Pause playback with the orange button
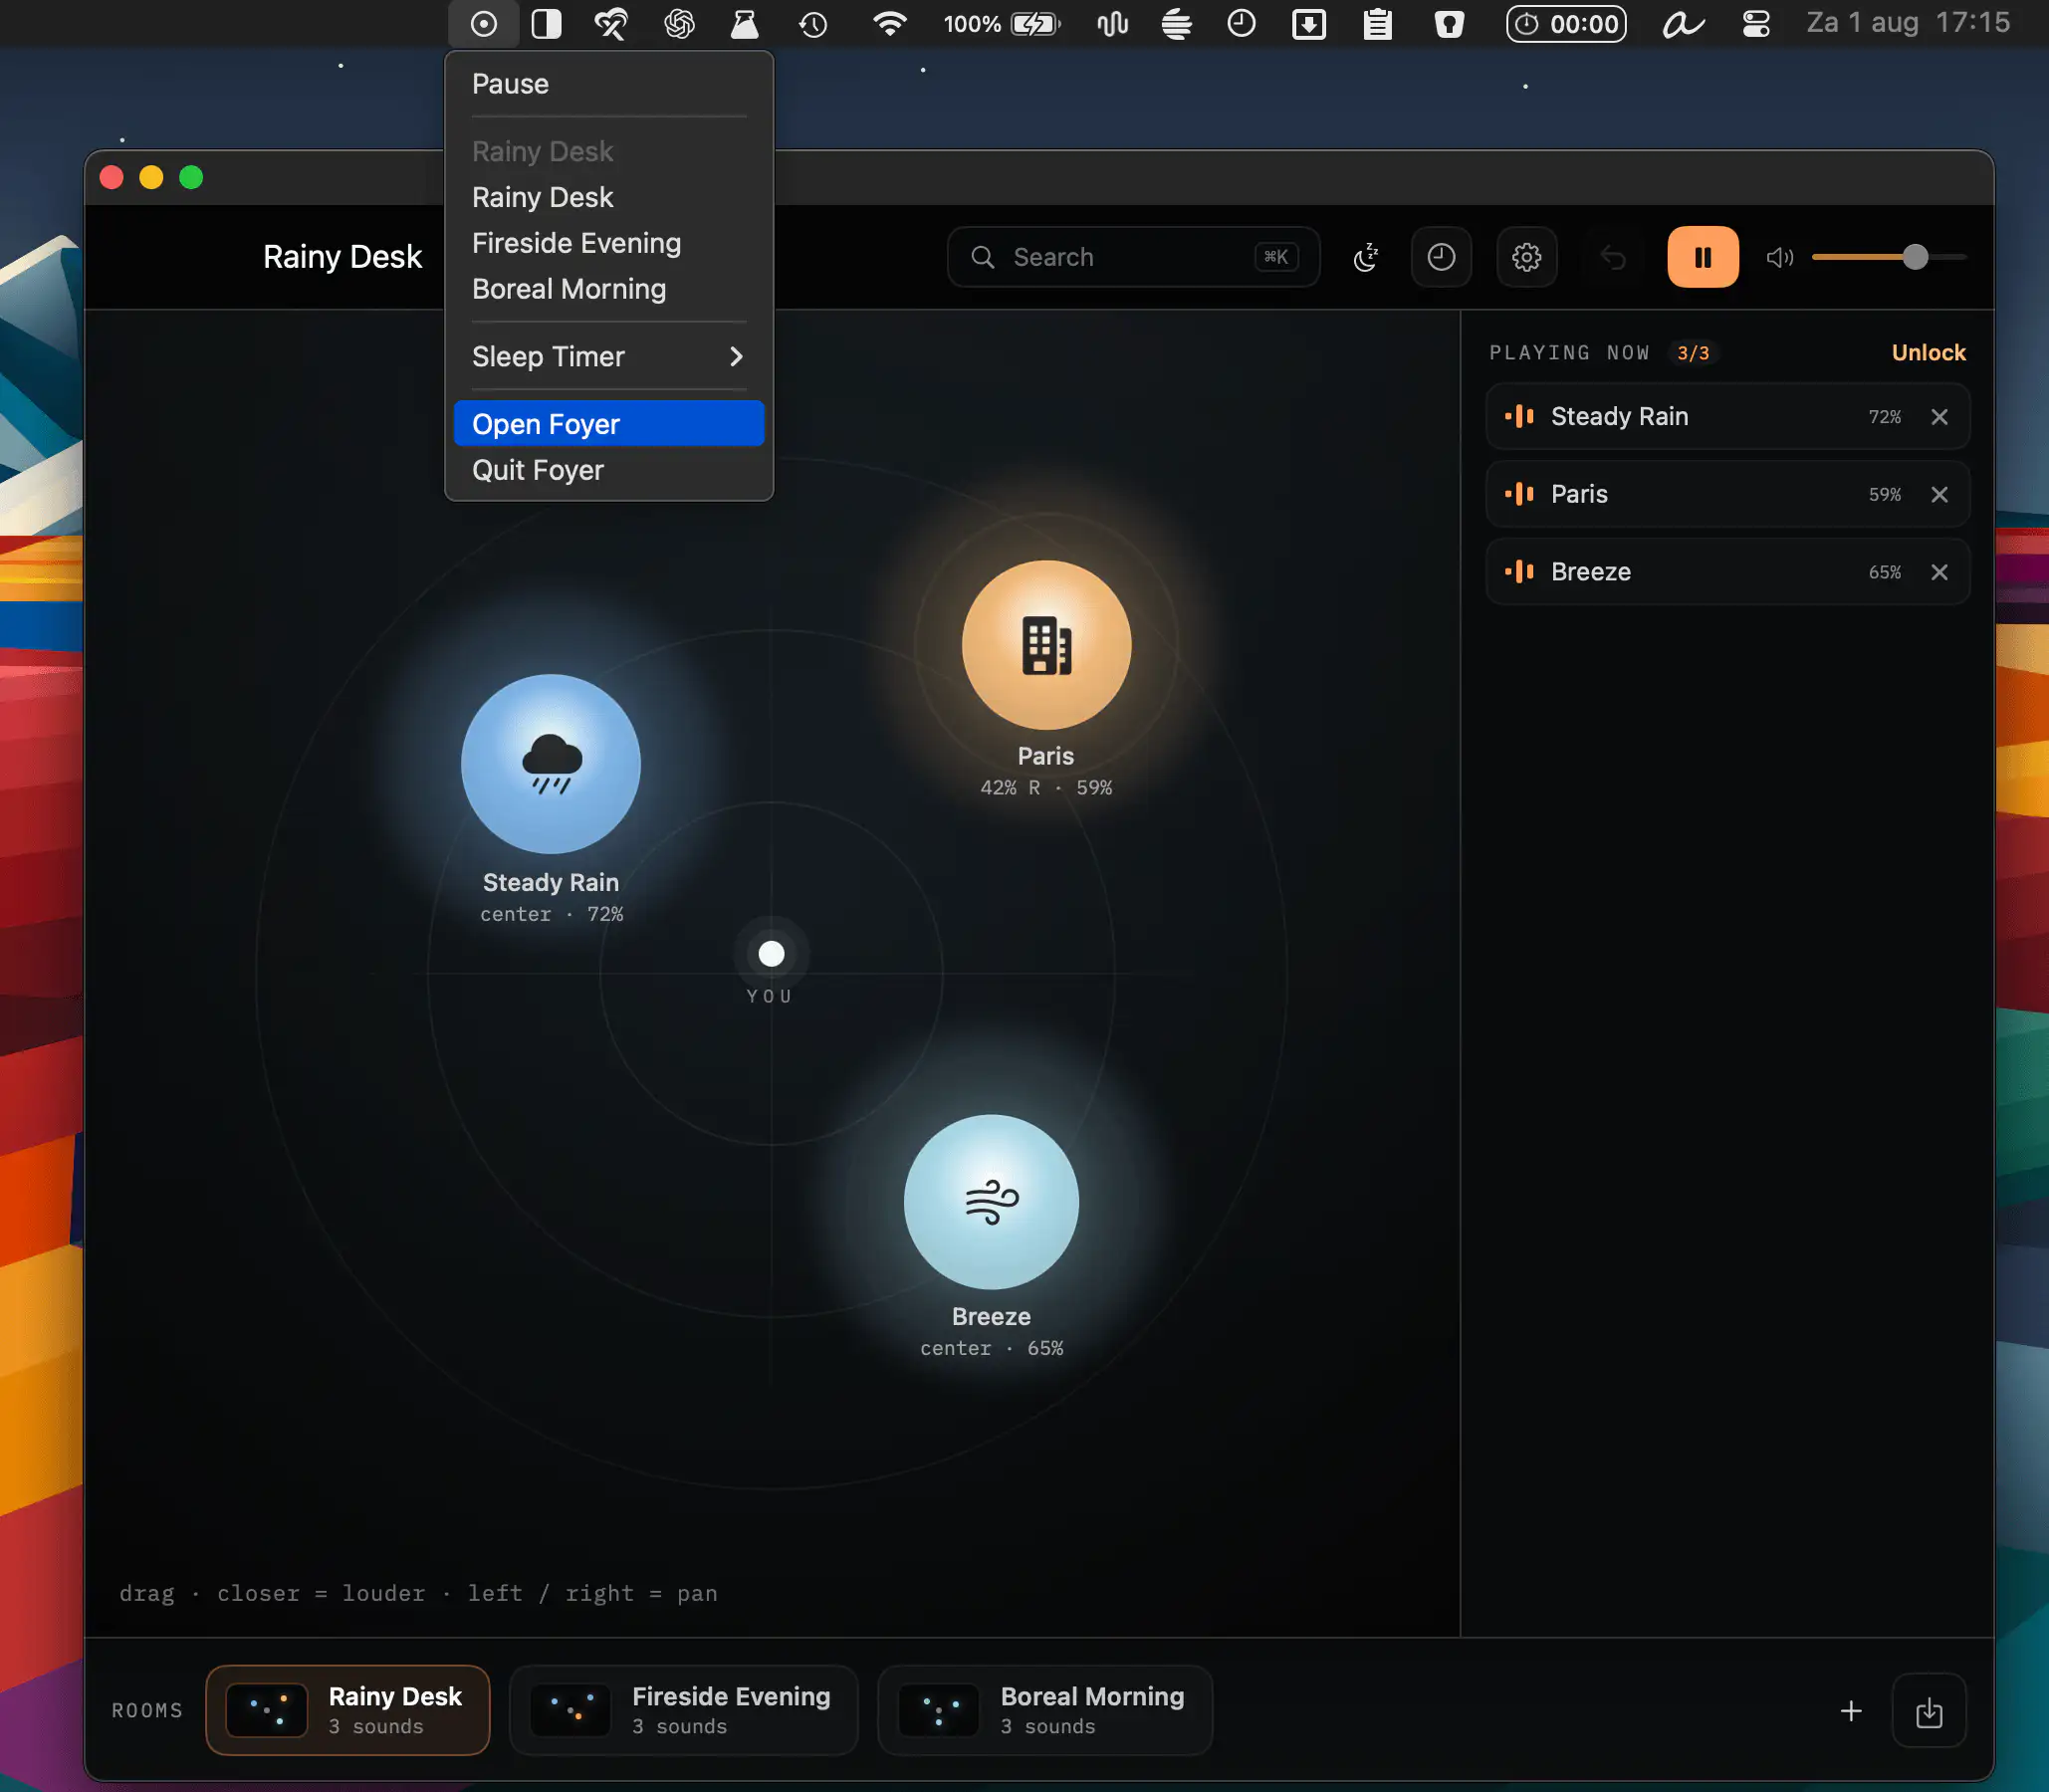Viewport: 2049px width, 1792px height. (1703, 257)
